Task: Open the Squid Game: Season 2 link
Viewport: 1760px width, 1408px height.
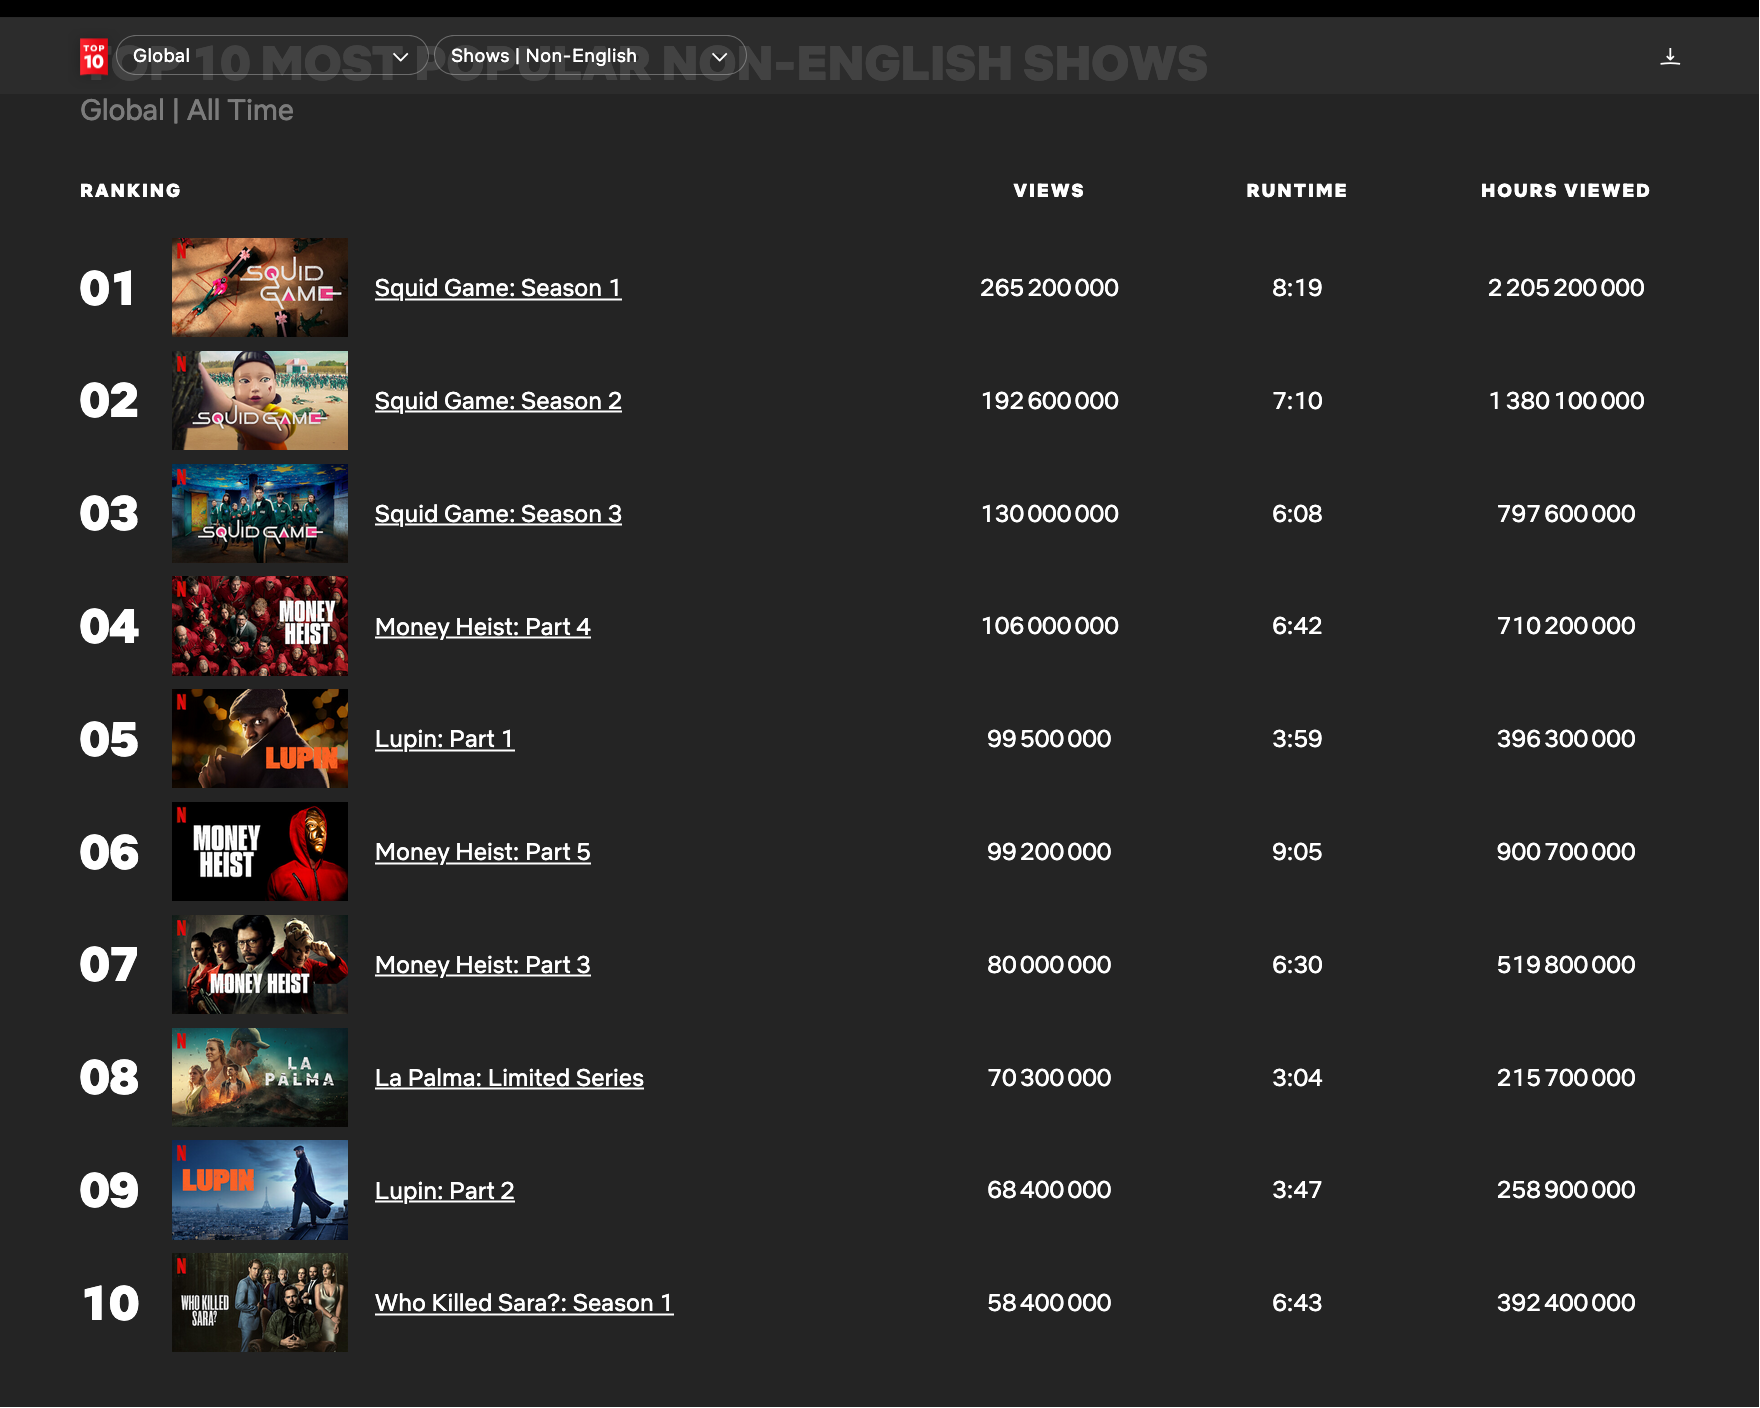Action: tap(498, 401)
